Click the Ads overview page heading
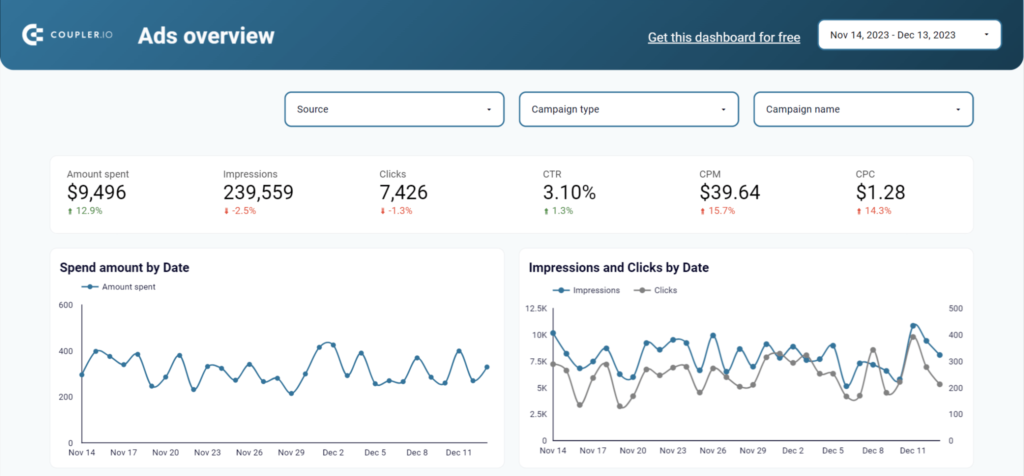This screenshot has width=1024, height=476. coord(205,37)
